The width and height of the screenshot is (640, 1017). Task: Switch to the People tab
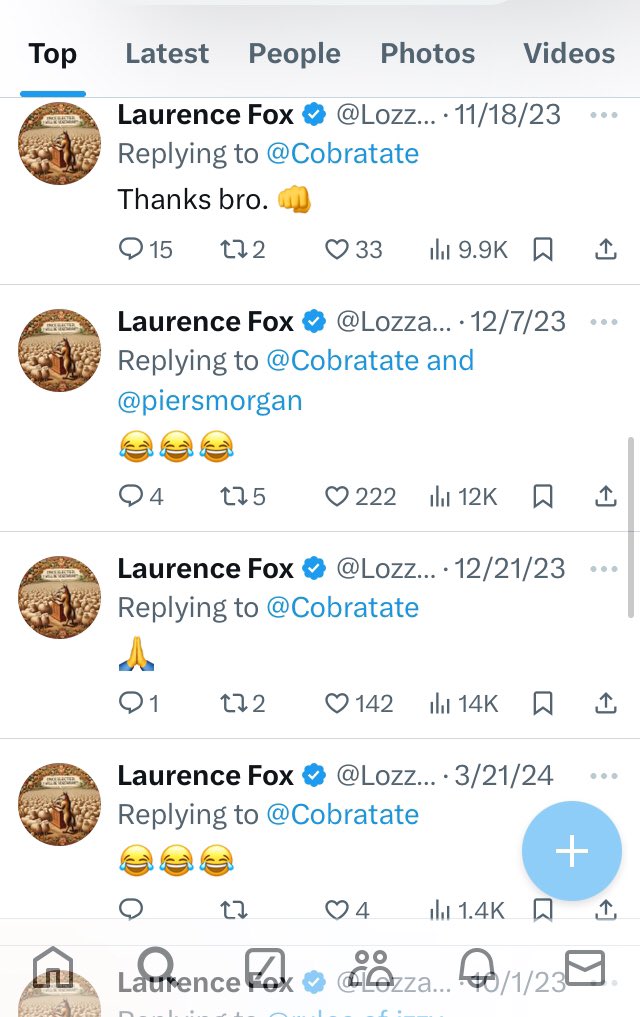coord(294,53)
